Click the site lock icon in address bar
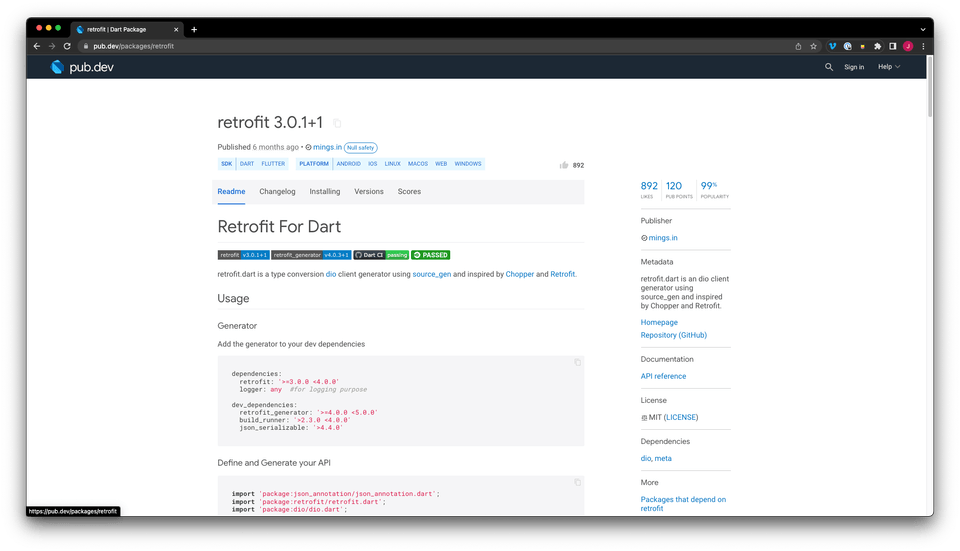The height and width of the screenshot is (551, 960). tap(86, 46)
